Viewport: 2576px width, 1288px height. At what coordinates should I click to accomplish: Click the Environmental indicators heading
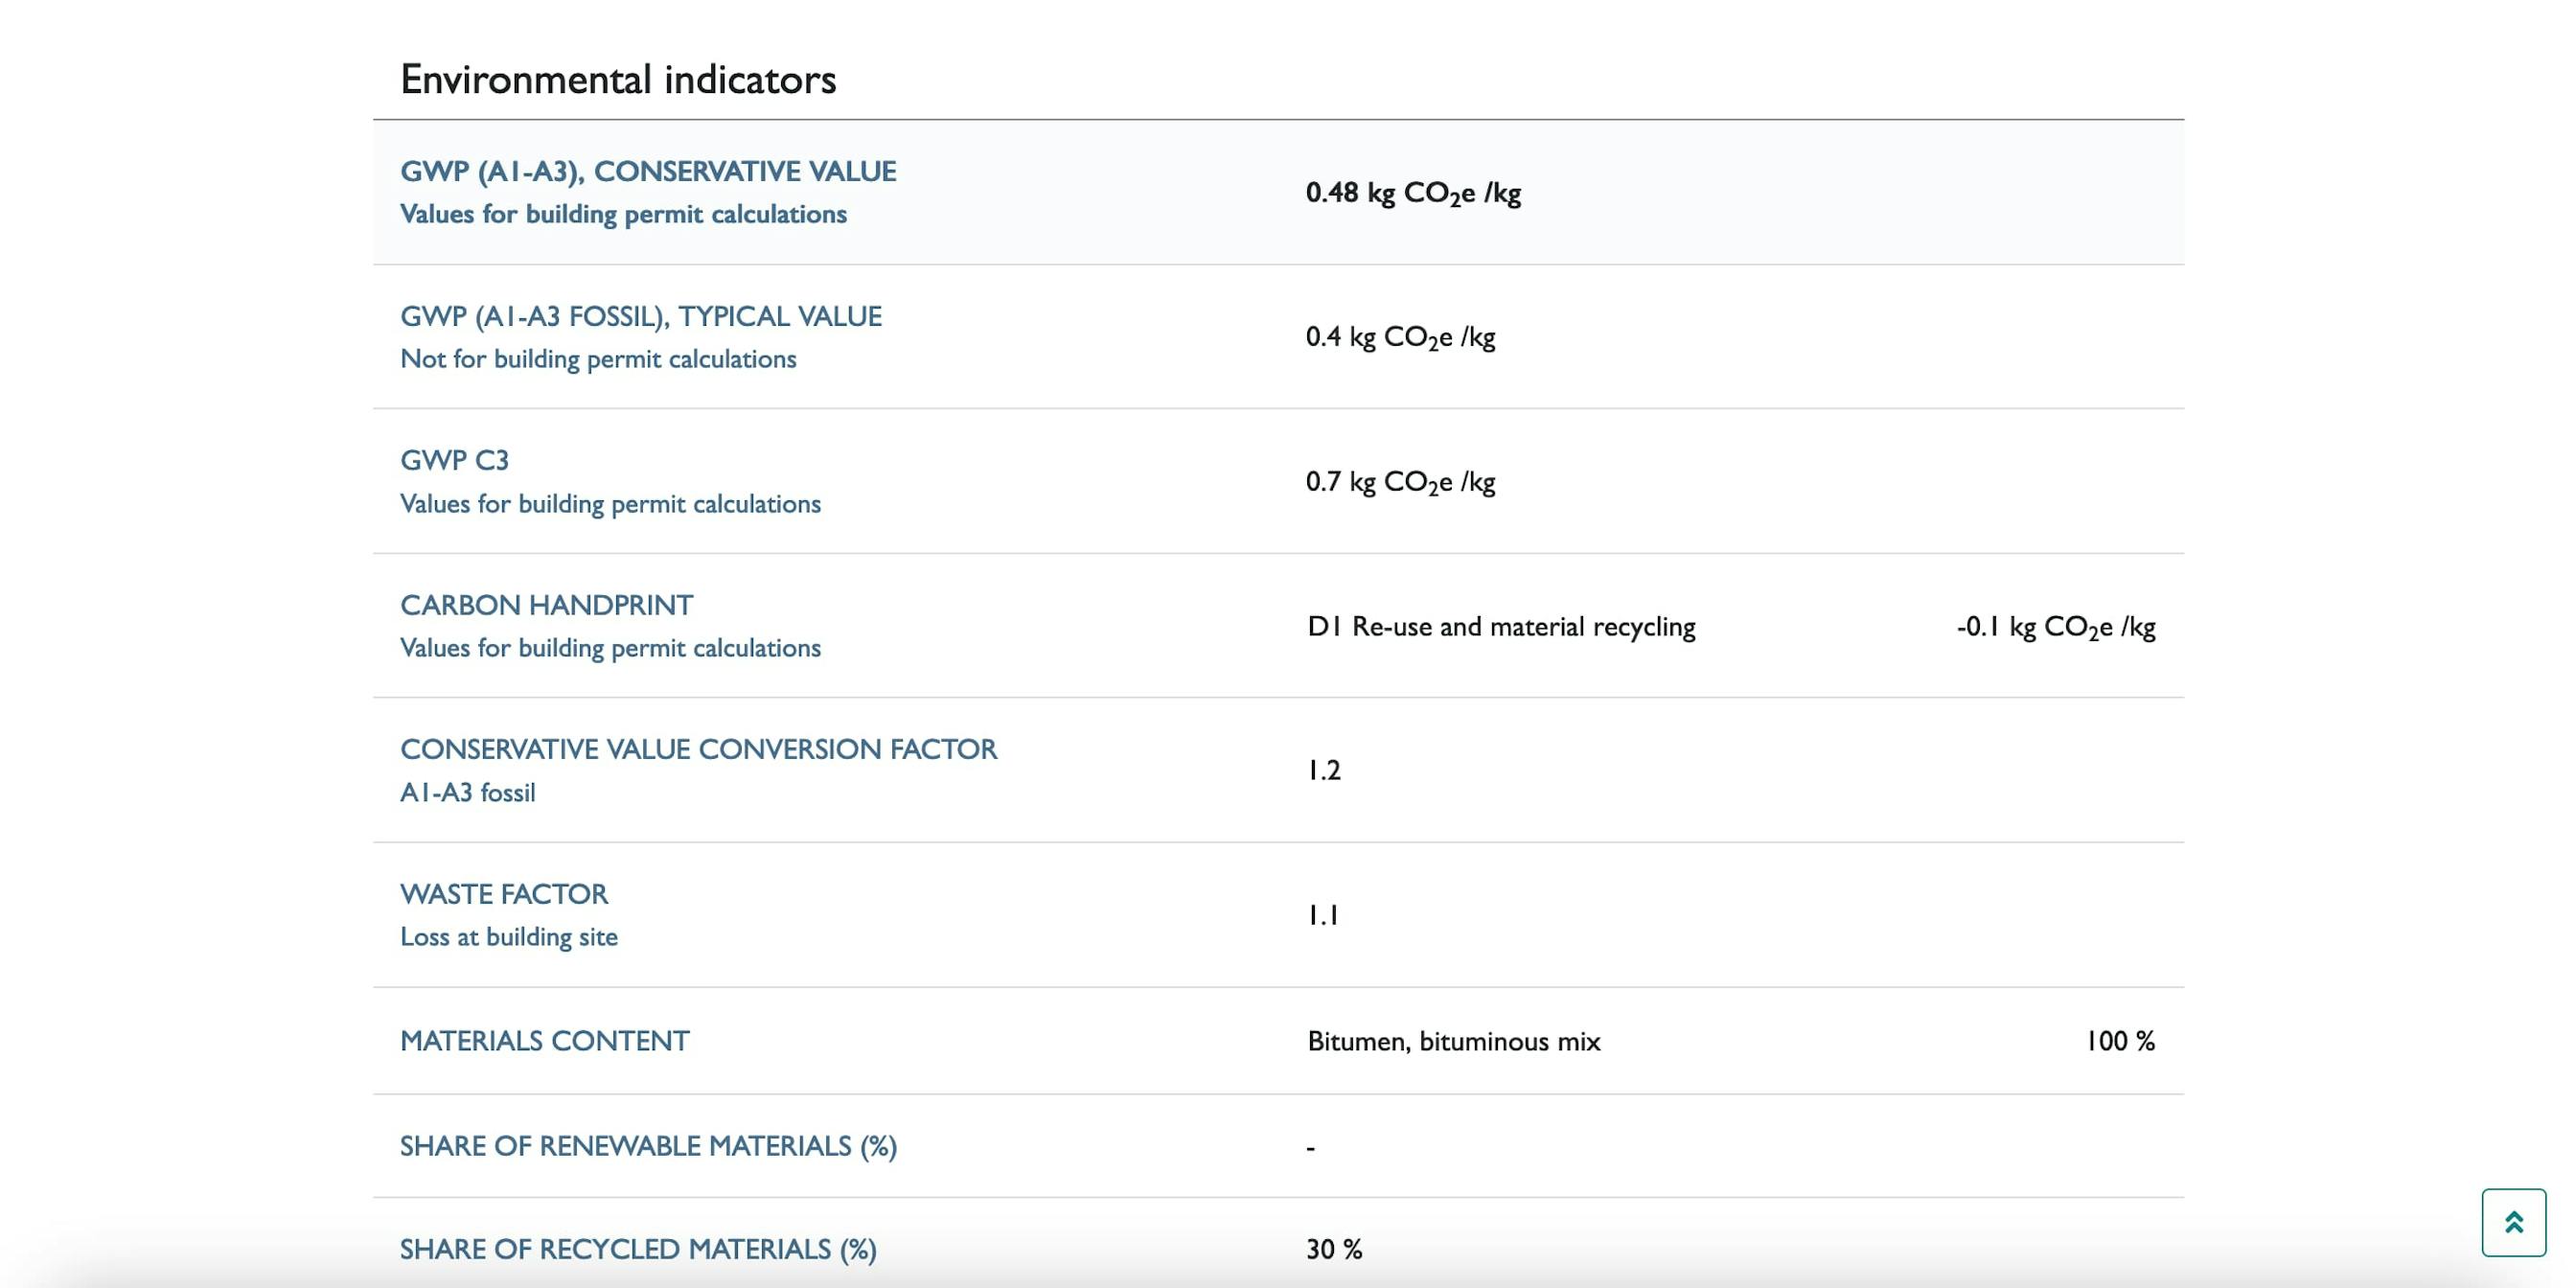[x=617, y=80]
